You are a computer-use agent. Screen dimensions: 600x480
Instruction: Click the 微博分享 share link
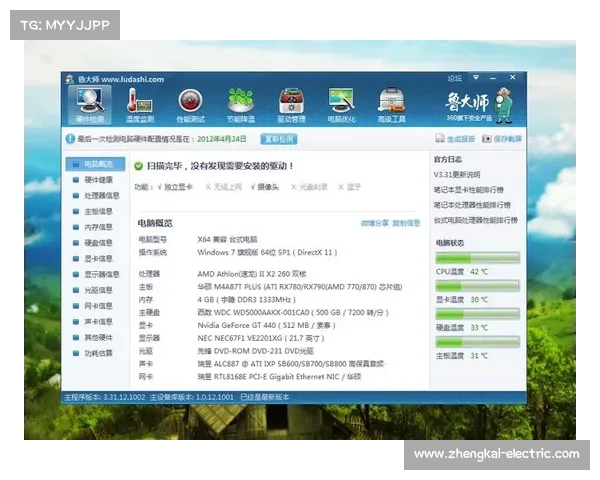(375, 223)
